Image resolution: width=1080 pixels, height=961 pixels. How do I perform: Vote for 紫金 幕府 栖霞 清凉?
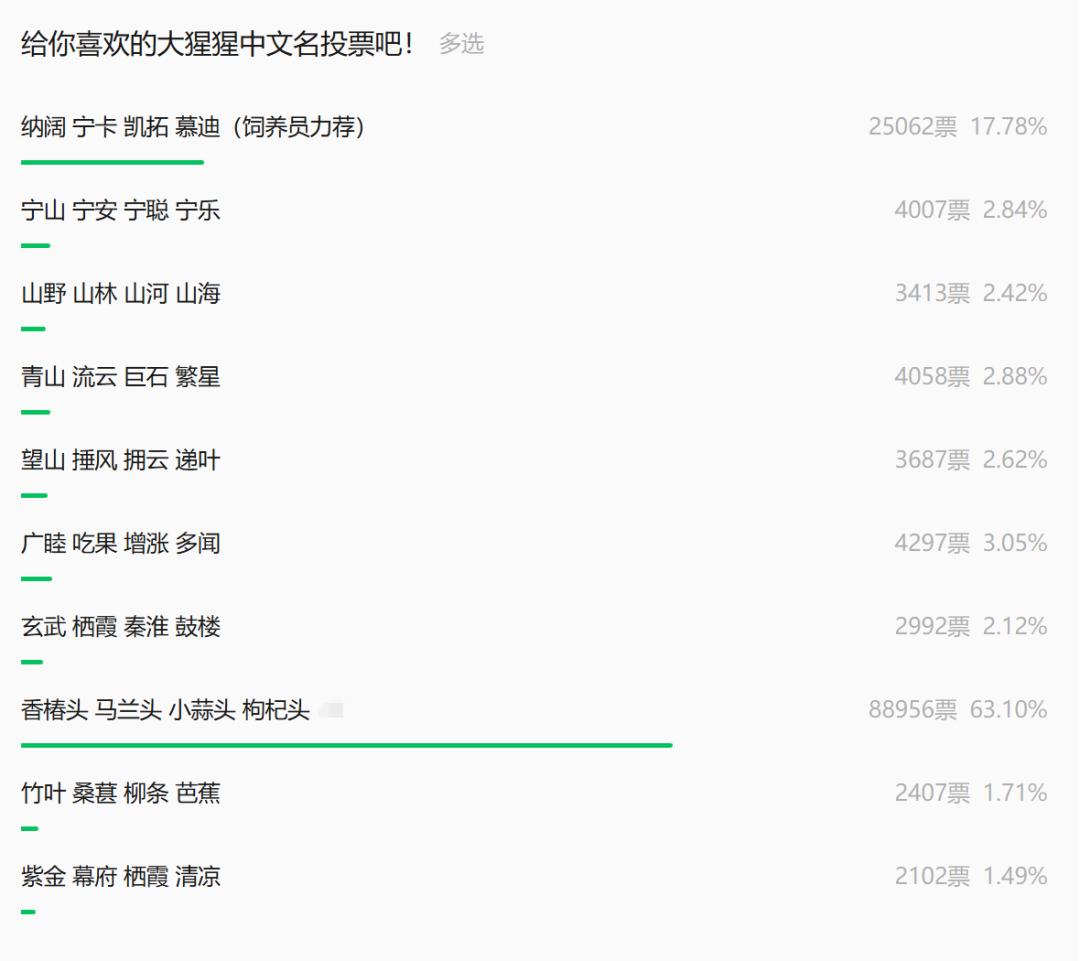[121, 877]
